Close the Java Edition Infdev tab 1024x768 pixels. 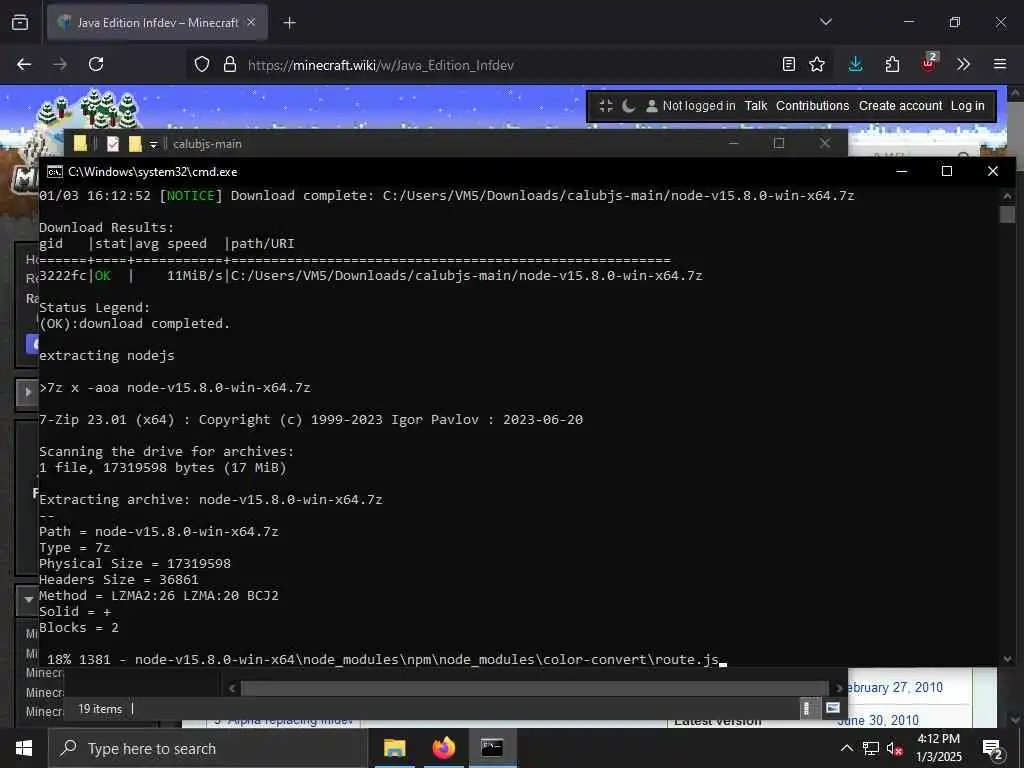pyautogui.click(x=251, y=23)
